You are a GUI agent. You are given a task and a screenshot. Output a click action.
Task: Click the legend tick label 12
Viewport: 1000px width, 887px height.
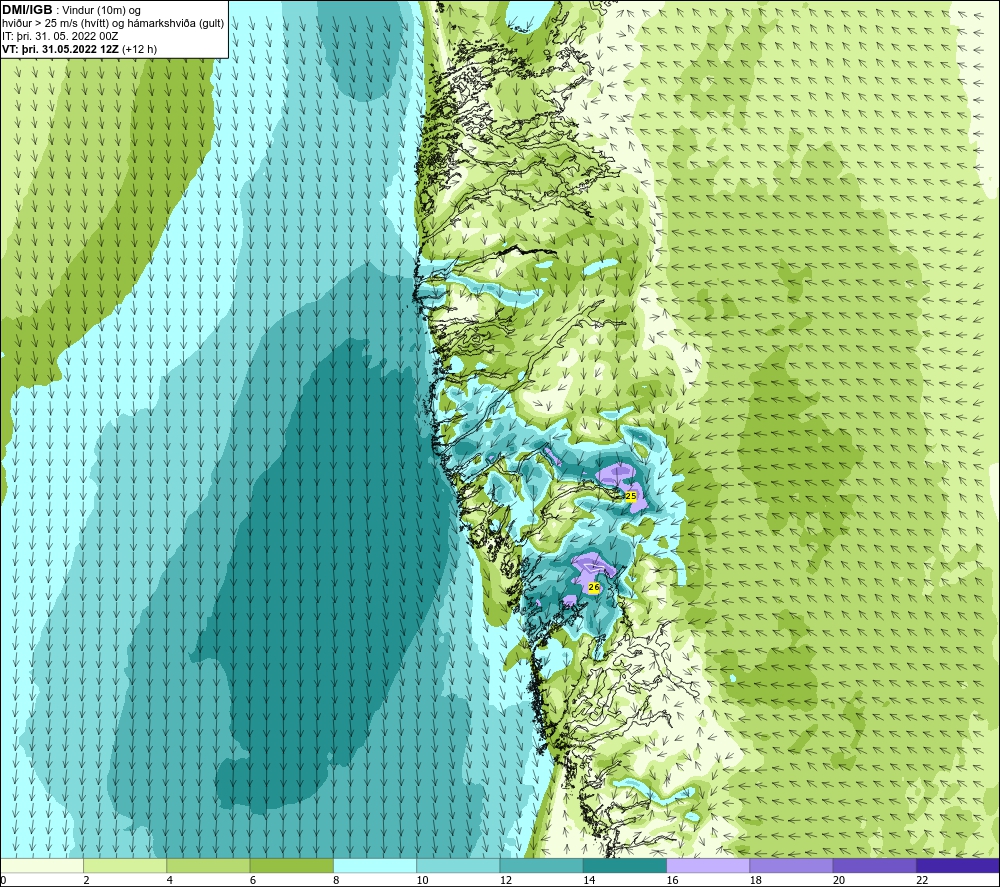506,880
